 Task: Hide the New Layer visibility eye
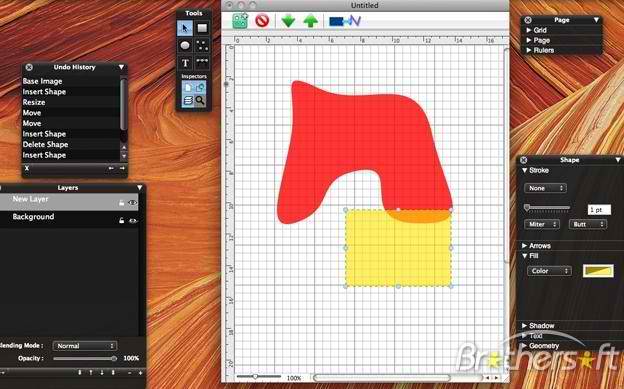pos(133,203)
